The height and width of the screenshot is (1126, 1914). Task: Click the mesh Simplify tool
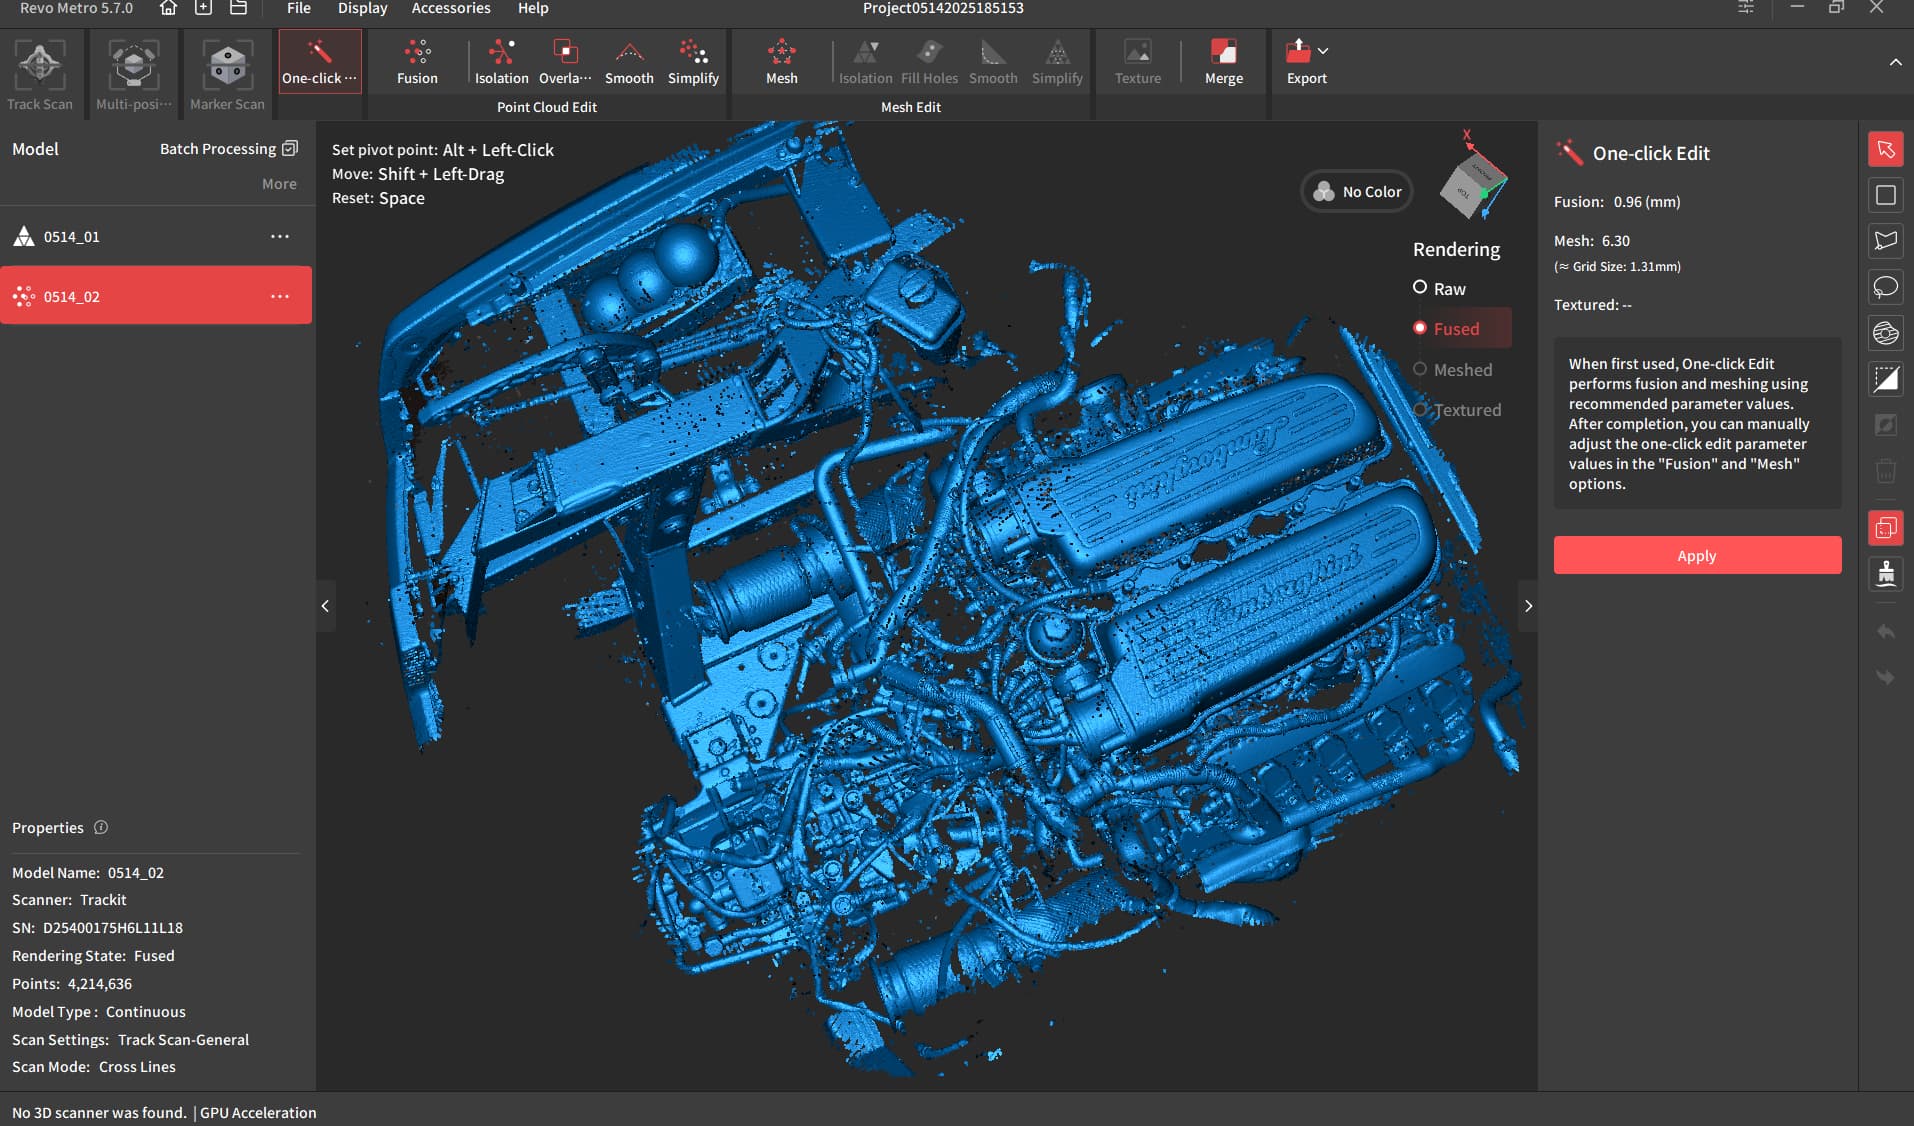point(1057,62)
